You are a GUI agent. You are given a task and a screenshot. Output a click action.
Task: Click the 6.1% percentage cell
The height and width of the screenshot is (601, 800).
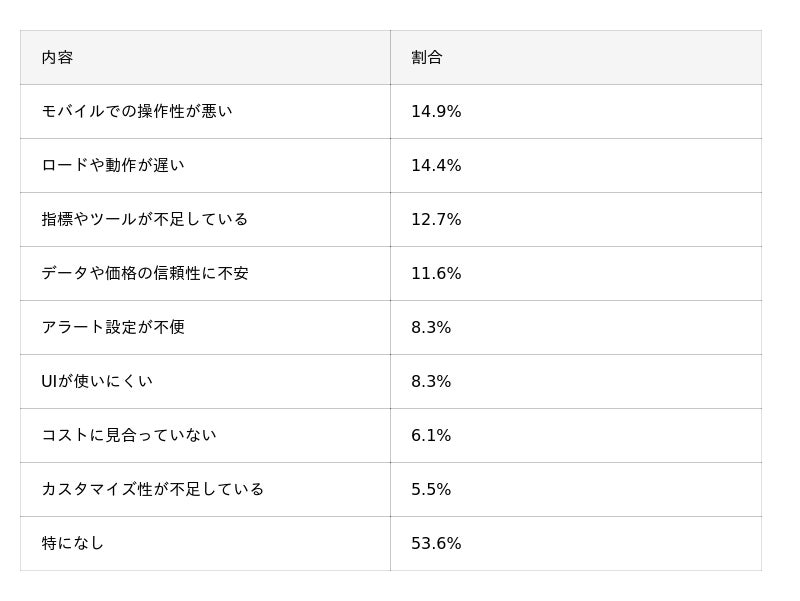[431, 436]
